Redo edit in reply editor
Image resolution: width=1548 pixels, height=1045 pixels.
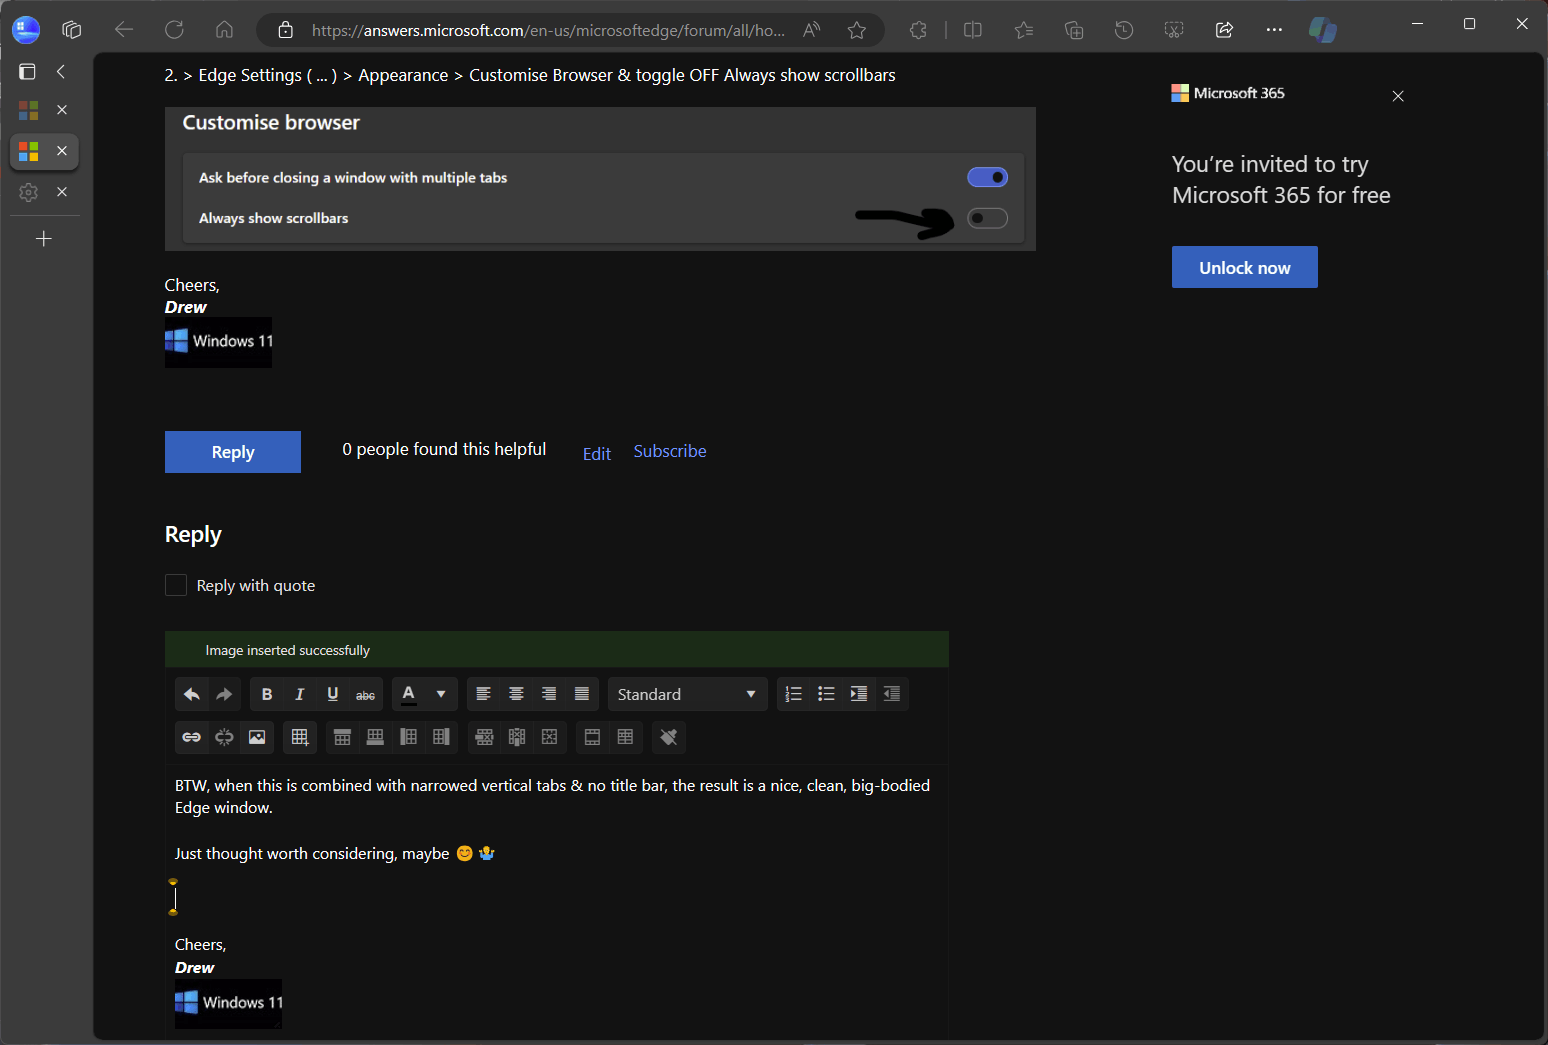[x=224, y=694]
